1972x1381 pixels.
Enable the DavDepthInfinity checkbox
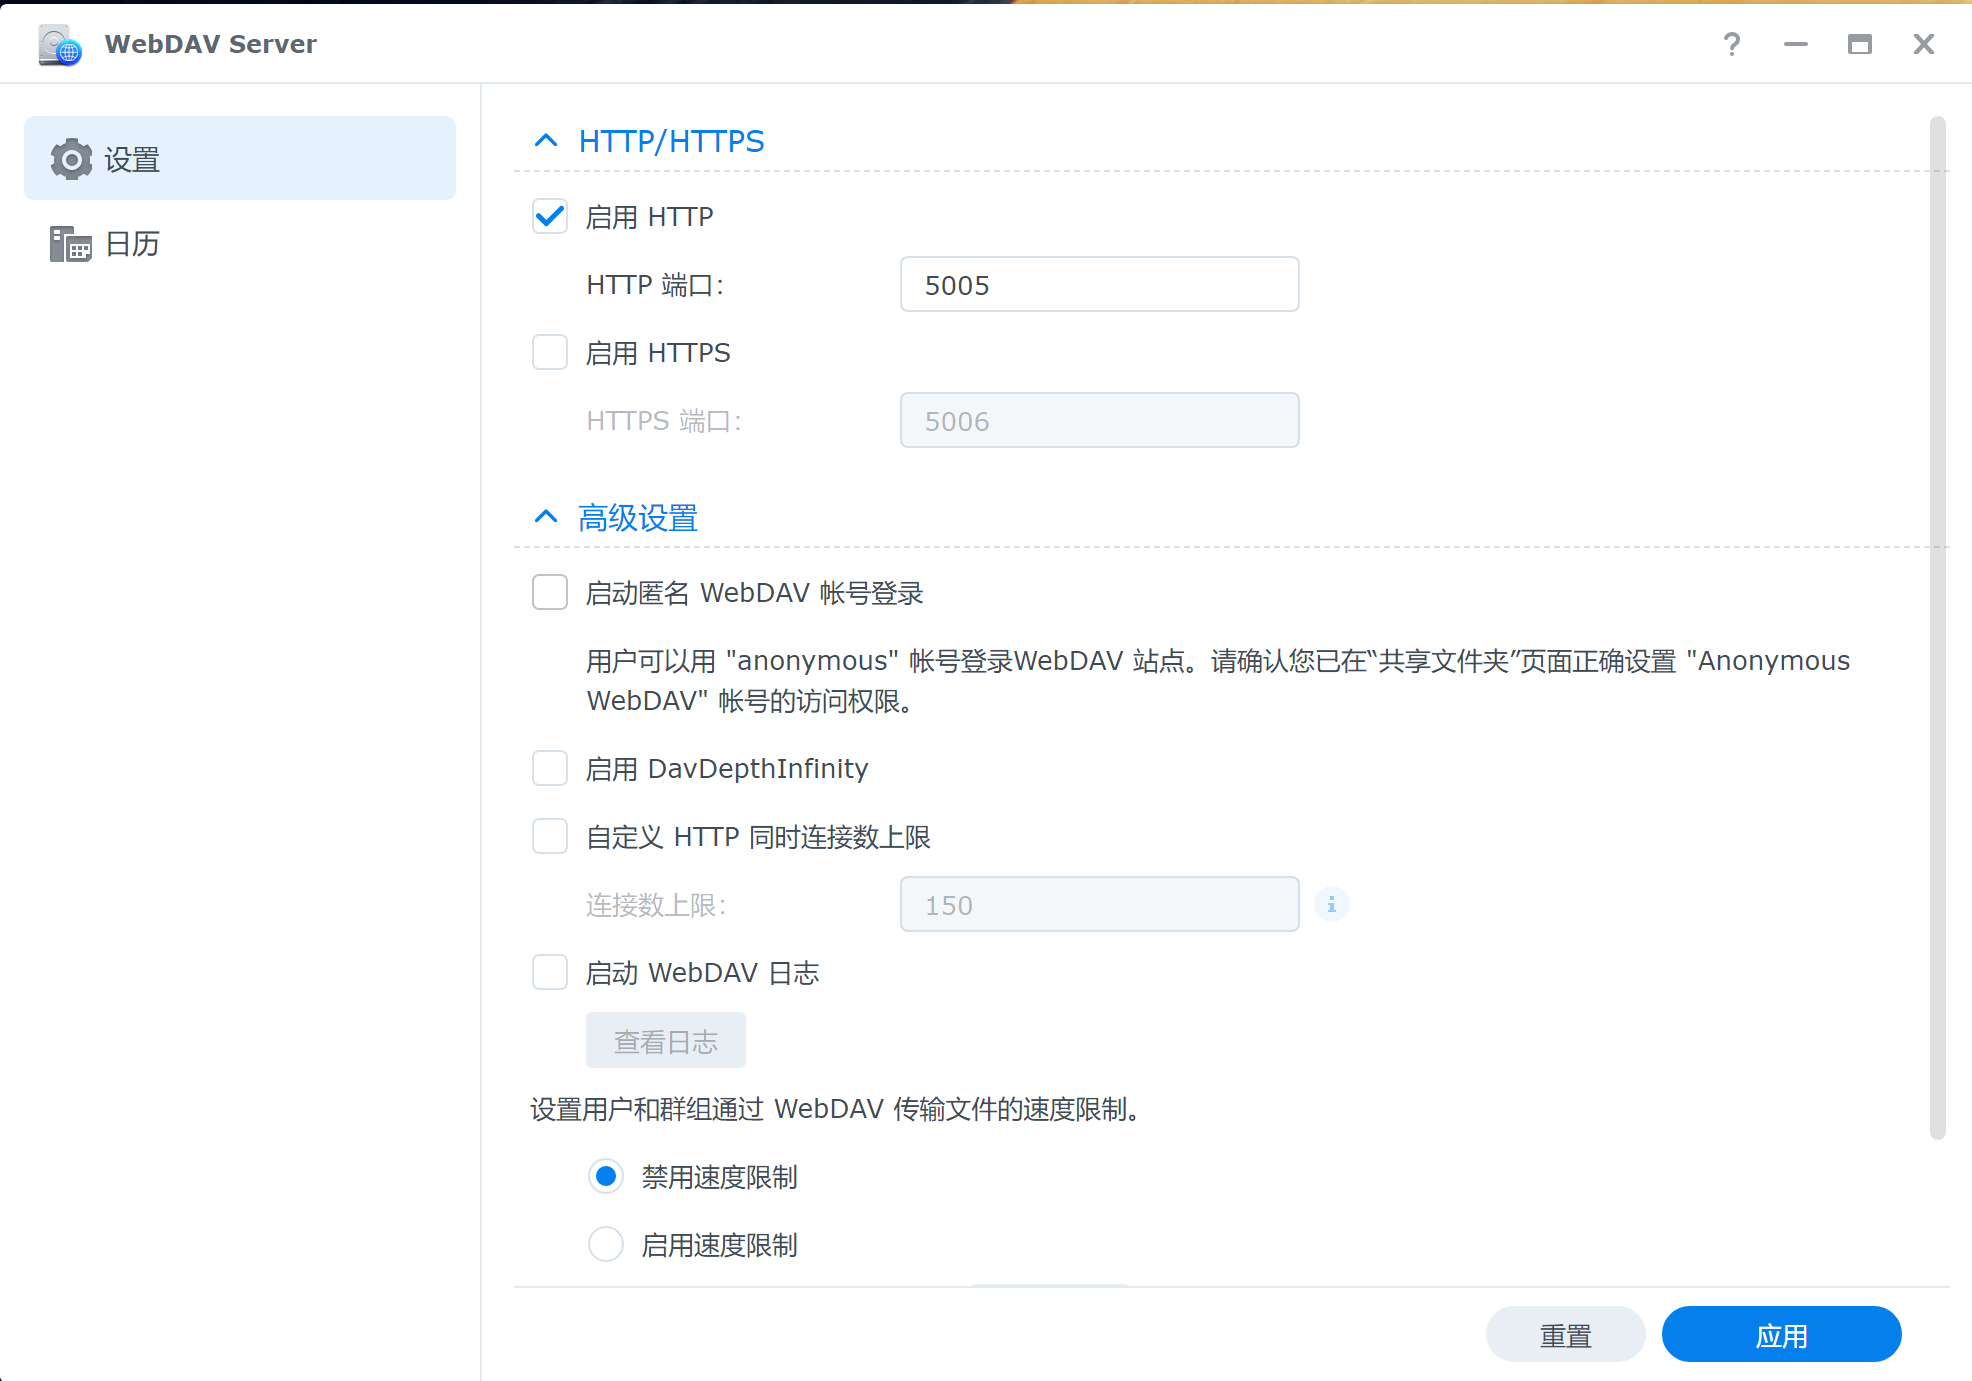tap(550, 768)
